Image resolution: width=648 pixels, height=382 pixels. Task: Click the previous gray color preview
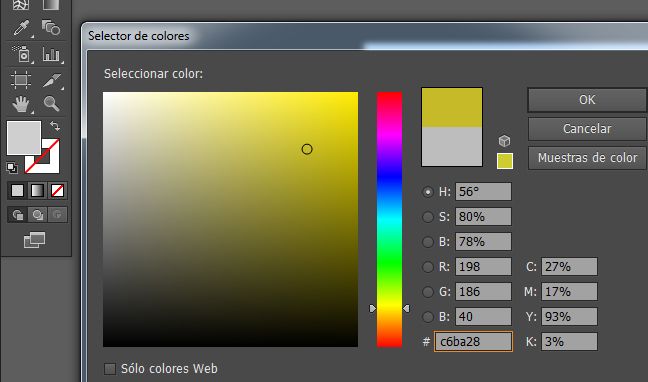[452, 146]
